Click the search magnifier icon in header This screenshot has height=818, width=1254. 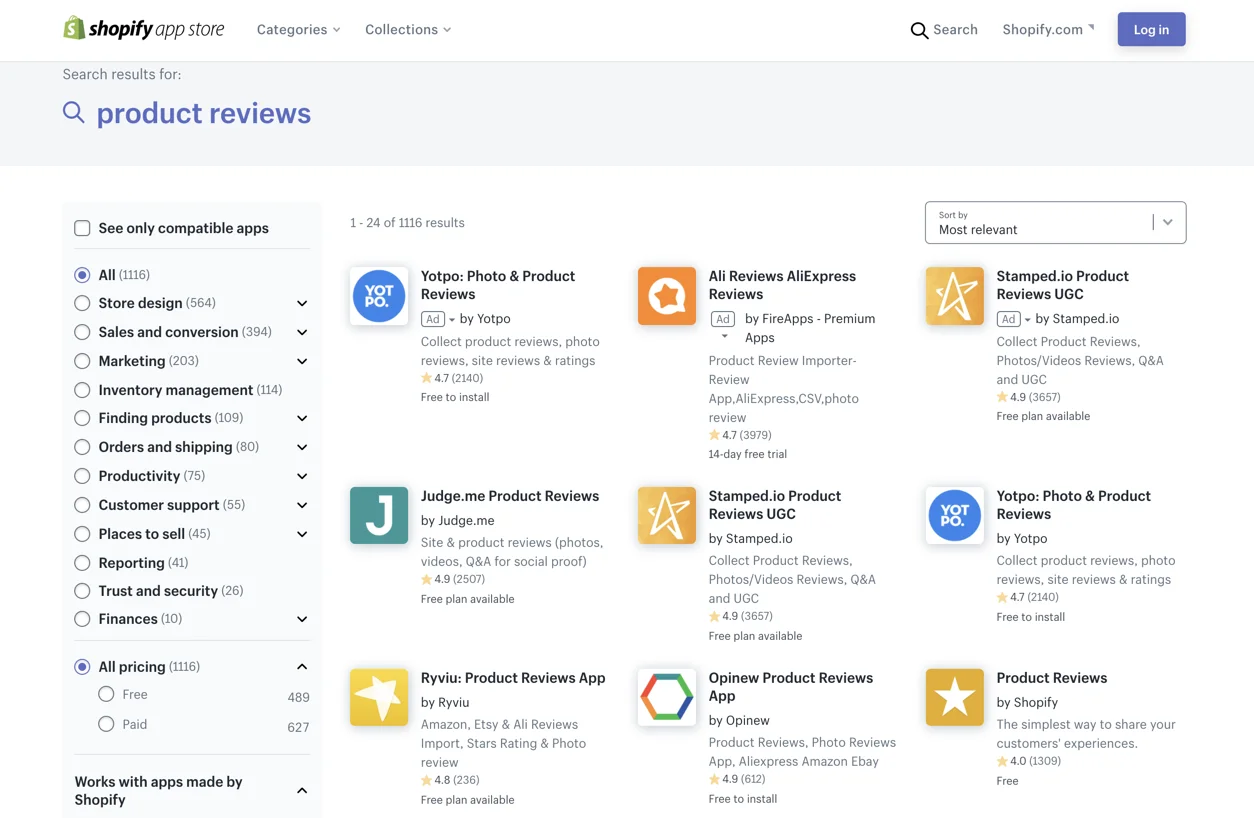coord(919,30)
